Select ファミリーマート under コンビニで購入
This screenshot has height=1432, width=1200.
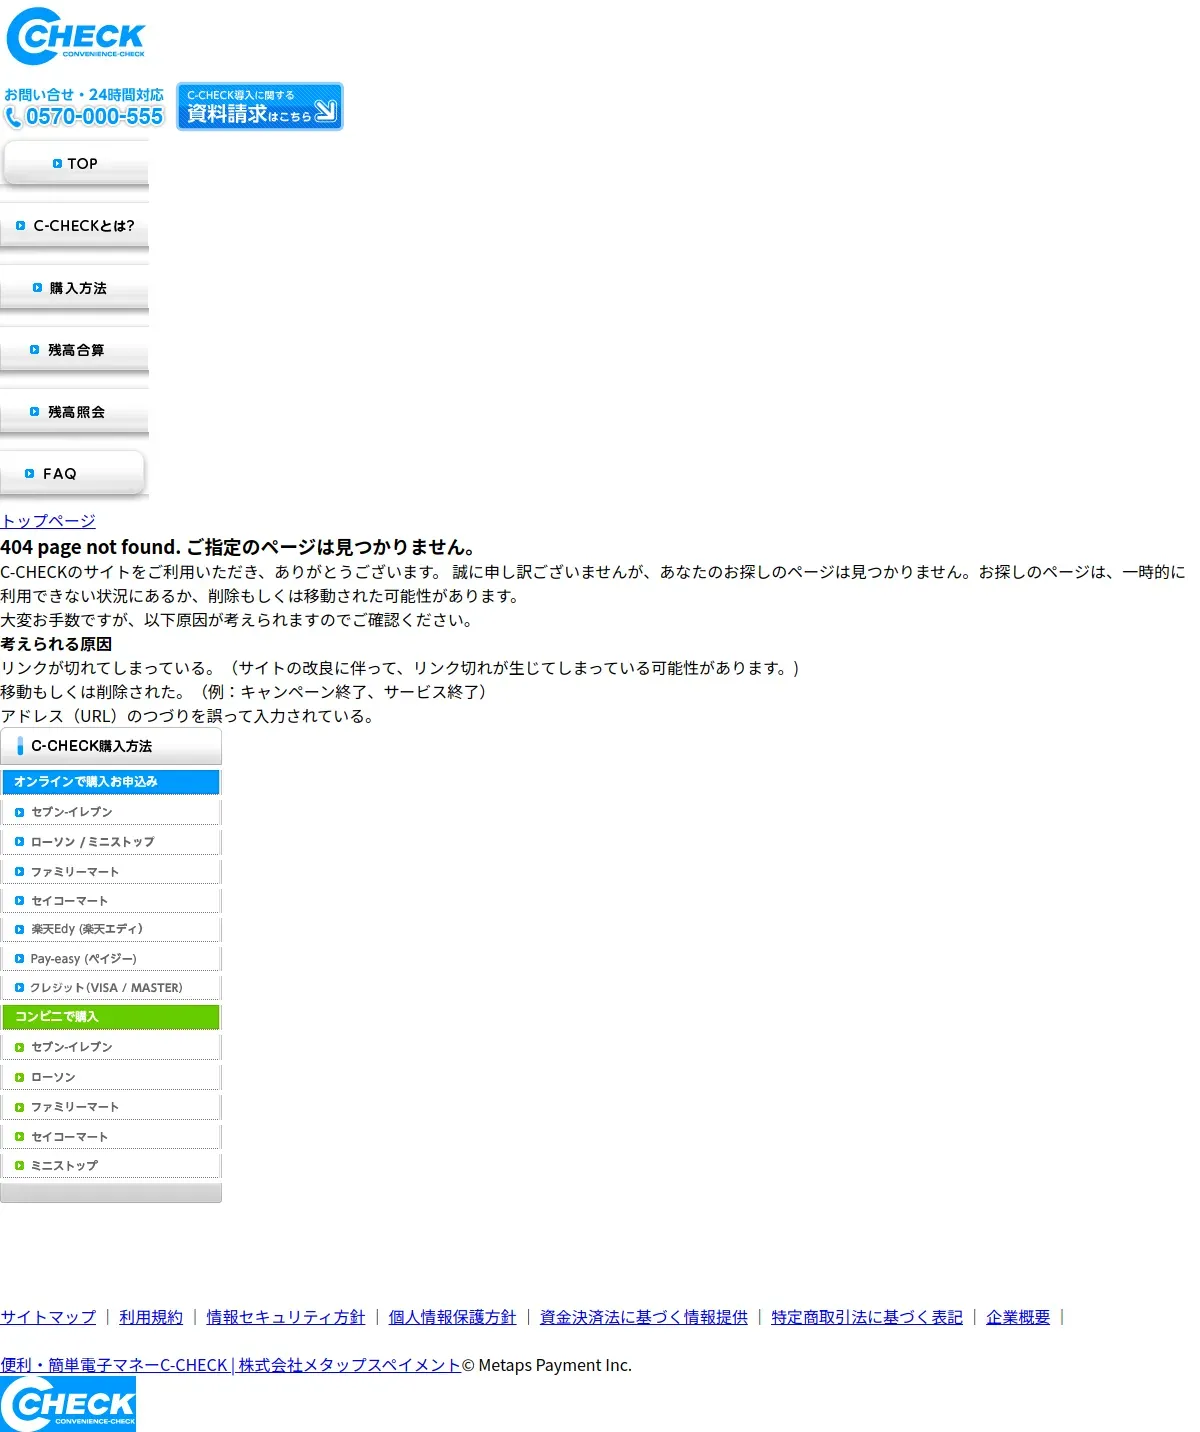pyautogui.click(x=111, y=1107)
